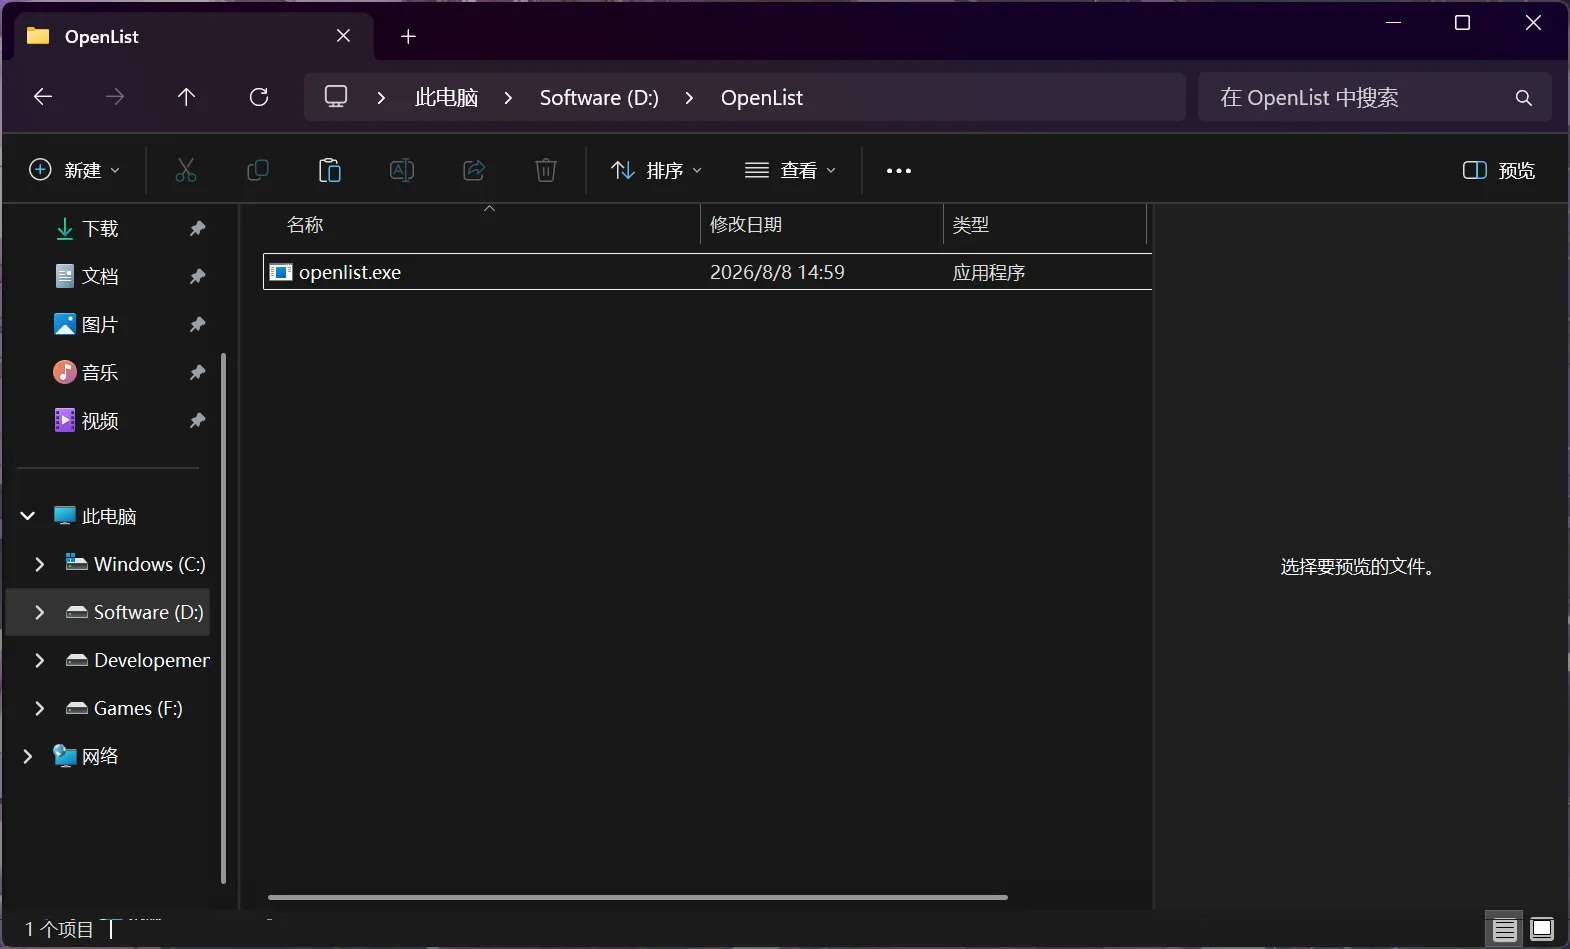Click the Copy icon in toolbar
This screenshot has width=1570, height=949.
click(258, 170)
